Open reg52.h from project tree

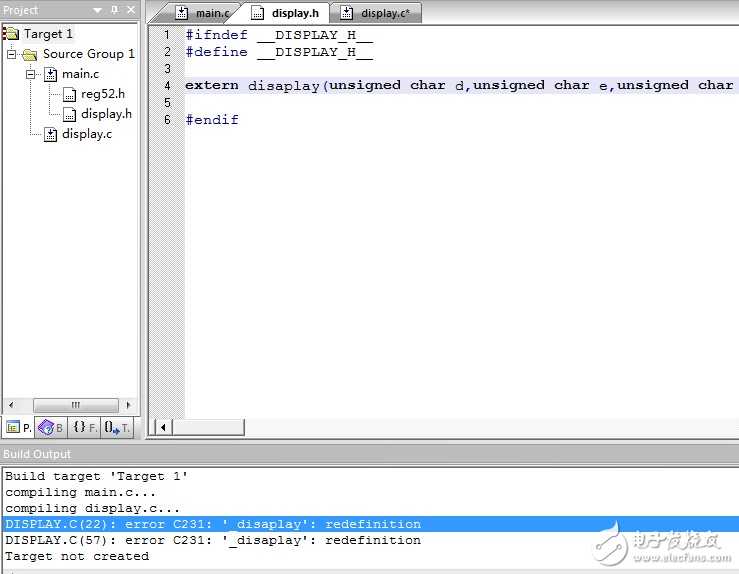103,94
